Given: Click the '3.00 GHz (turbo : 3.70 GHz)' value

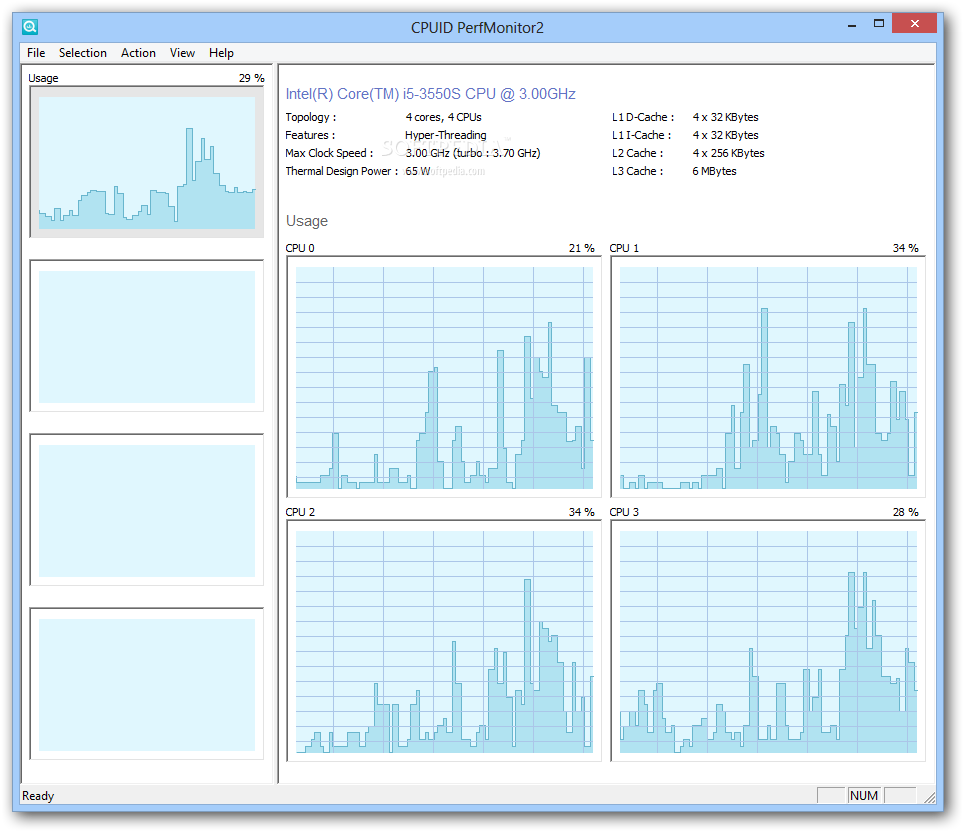Looking at the screenshot, I should coord(473,153).
